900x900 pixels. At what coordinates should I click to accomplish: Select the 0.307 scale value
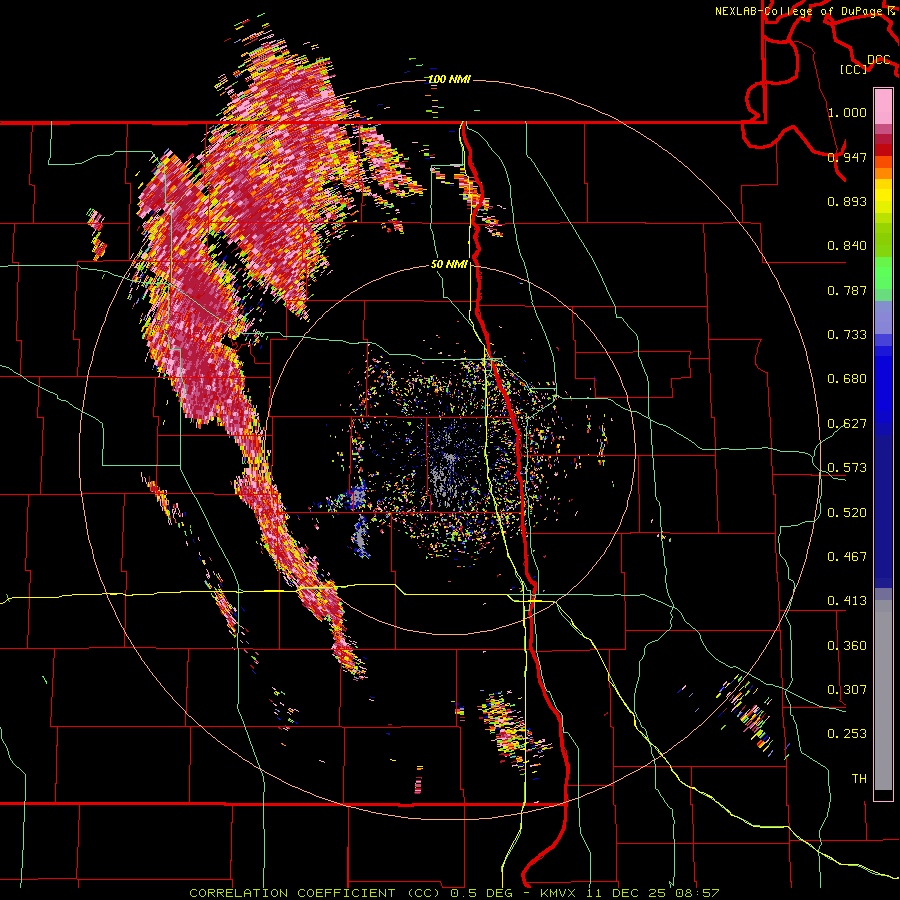tap(847, 690)
